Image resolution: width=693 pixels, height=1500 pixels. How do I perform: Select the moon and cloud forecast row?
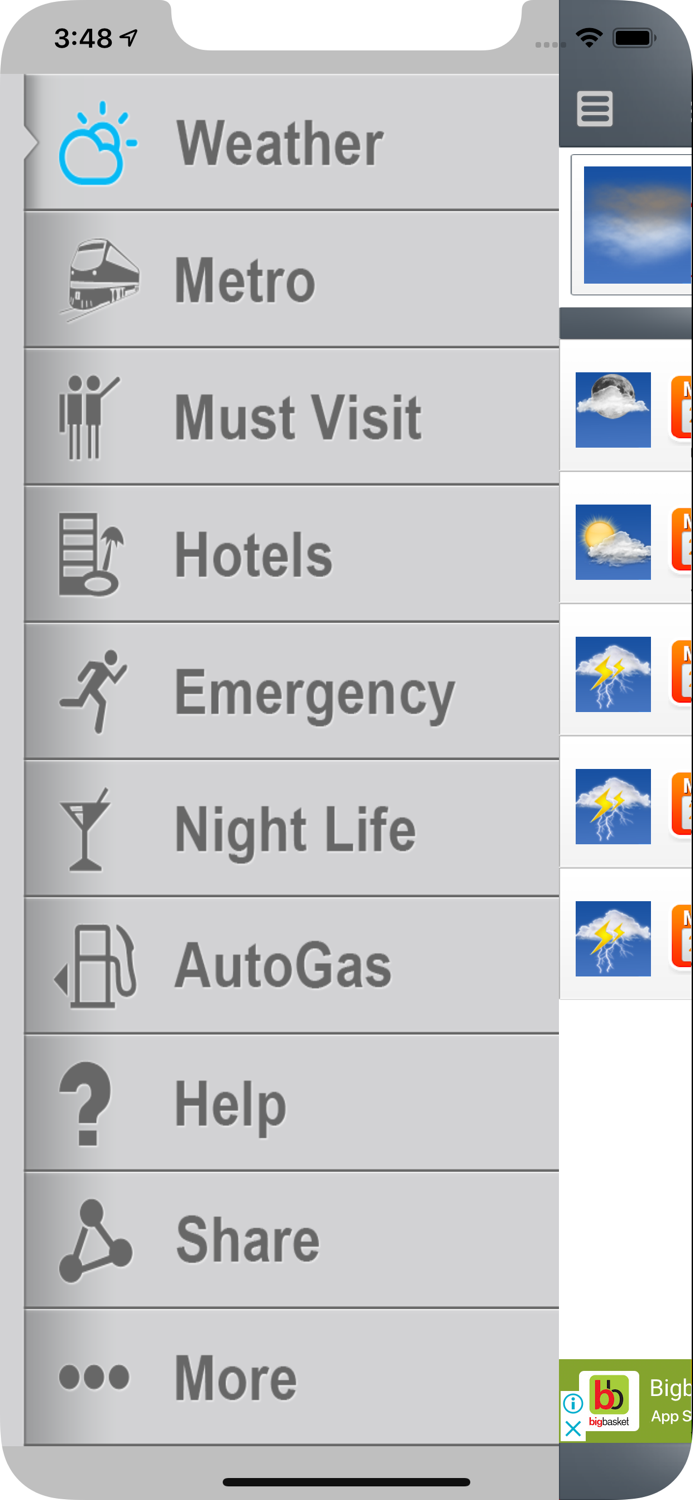pyautogui.click(x=626, y=408)
